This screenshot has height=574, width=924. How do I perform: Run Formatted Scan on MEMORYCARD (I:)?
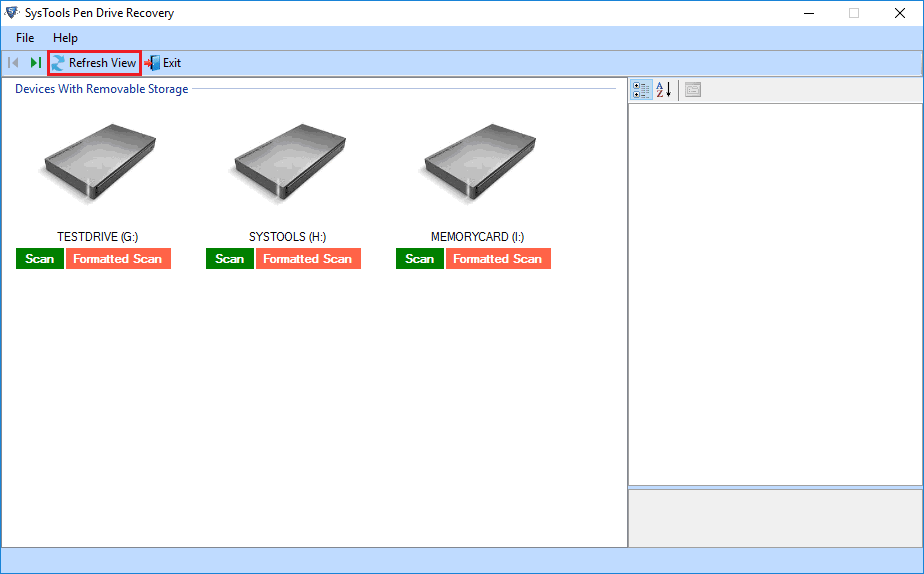click(498, 259)
